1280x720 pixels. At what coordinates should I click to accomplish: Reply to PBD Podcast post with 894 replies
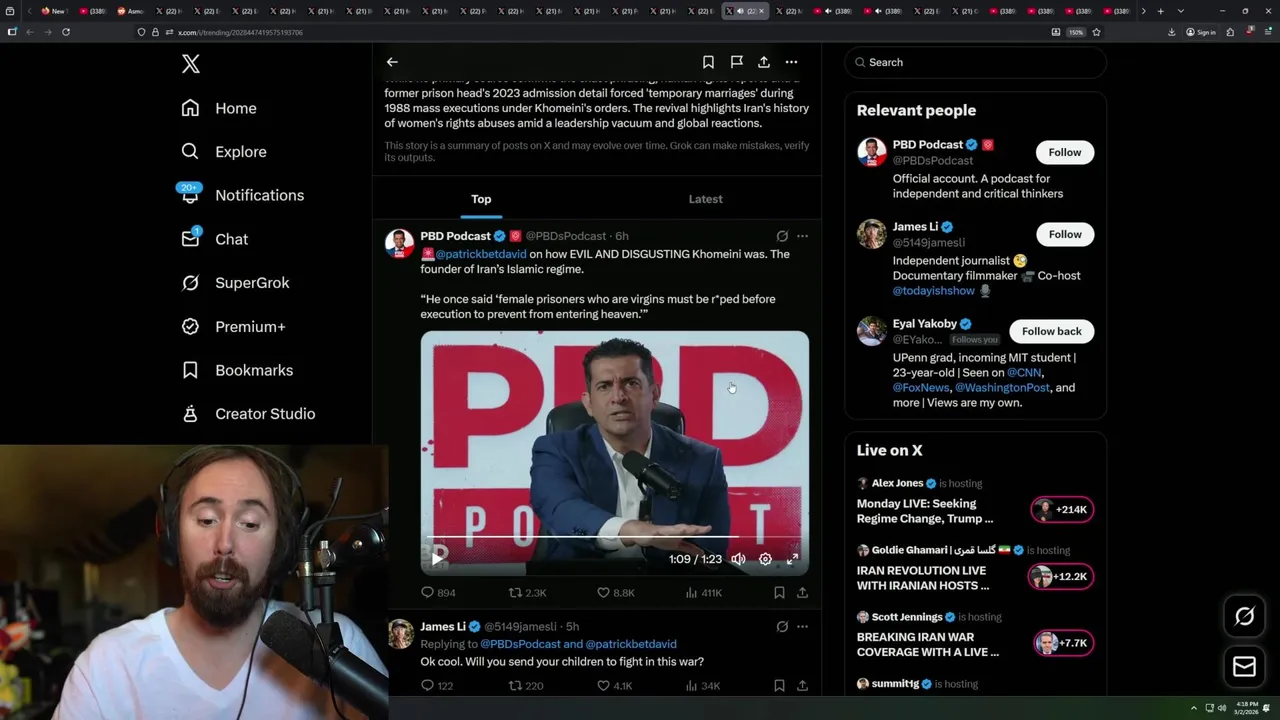(438, 593)
